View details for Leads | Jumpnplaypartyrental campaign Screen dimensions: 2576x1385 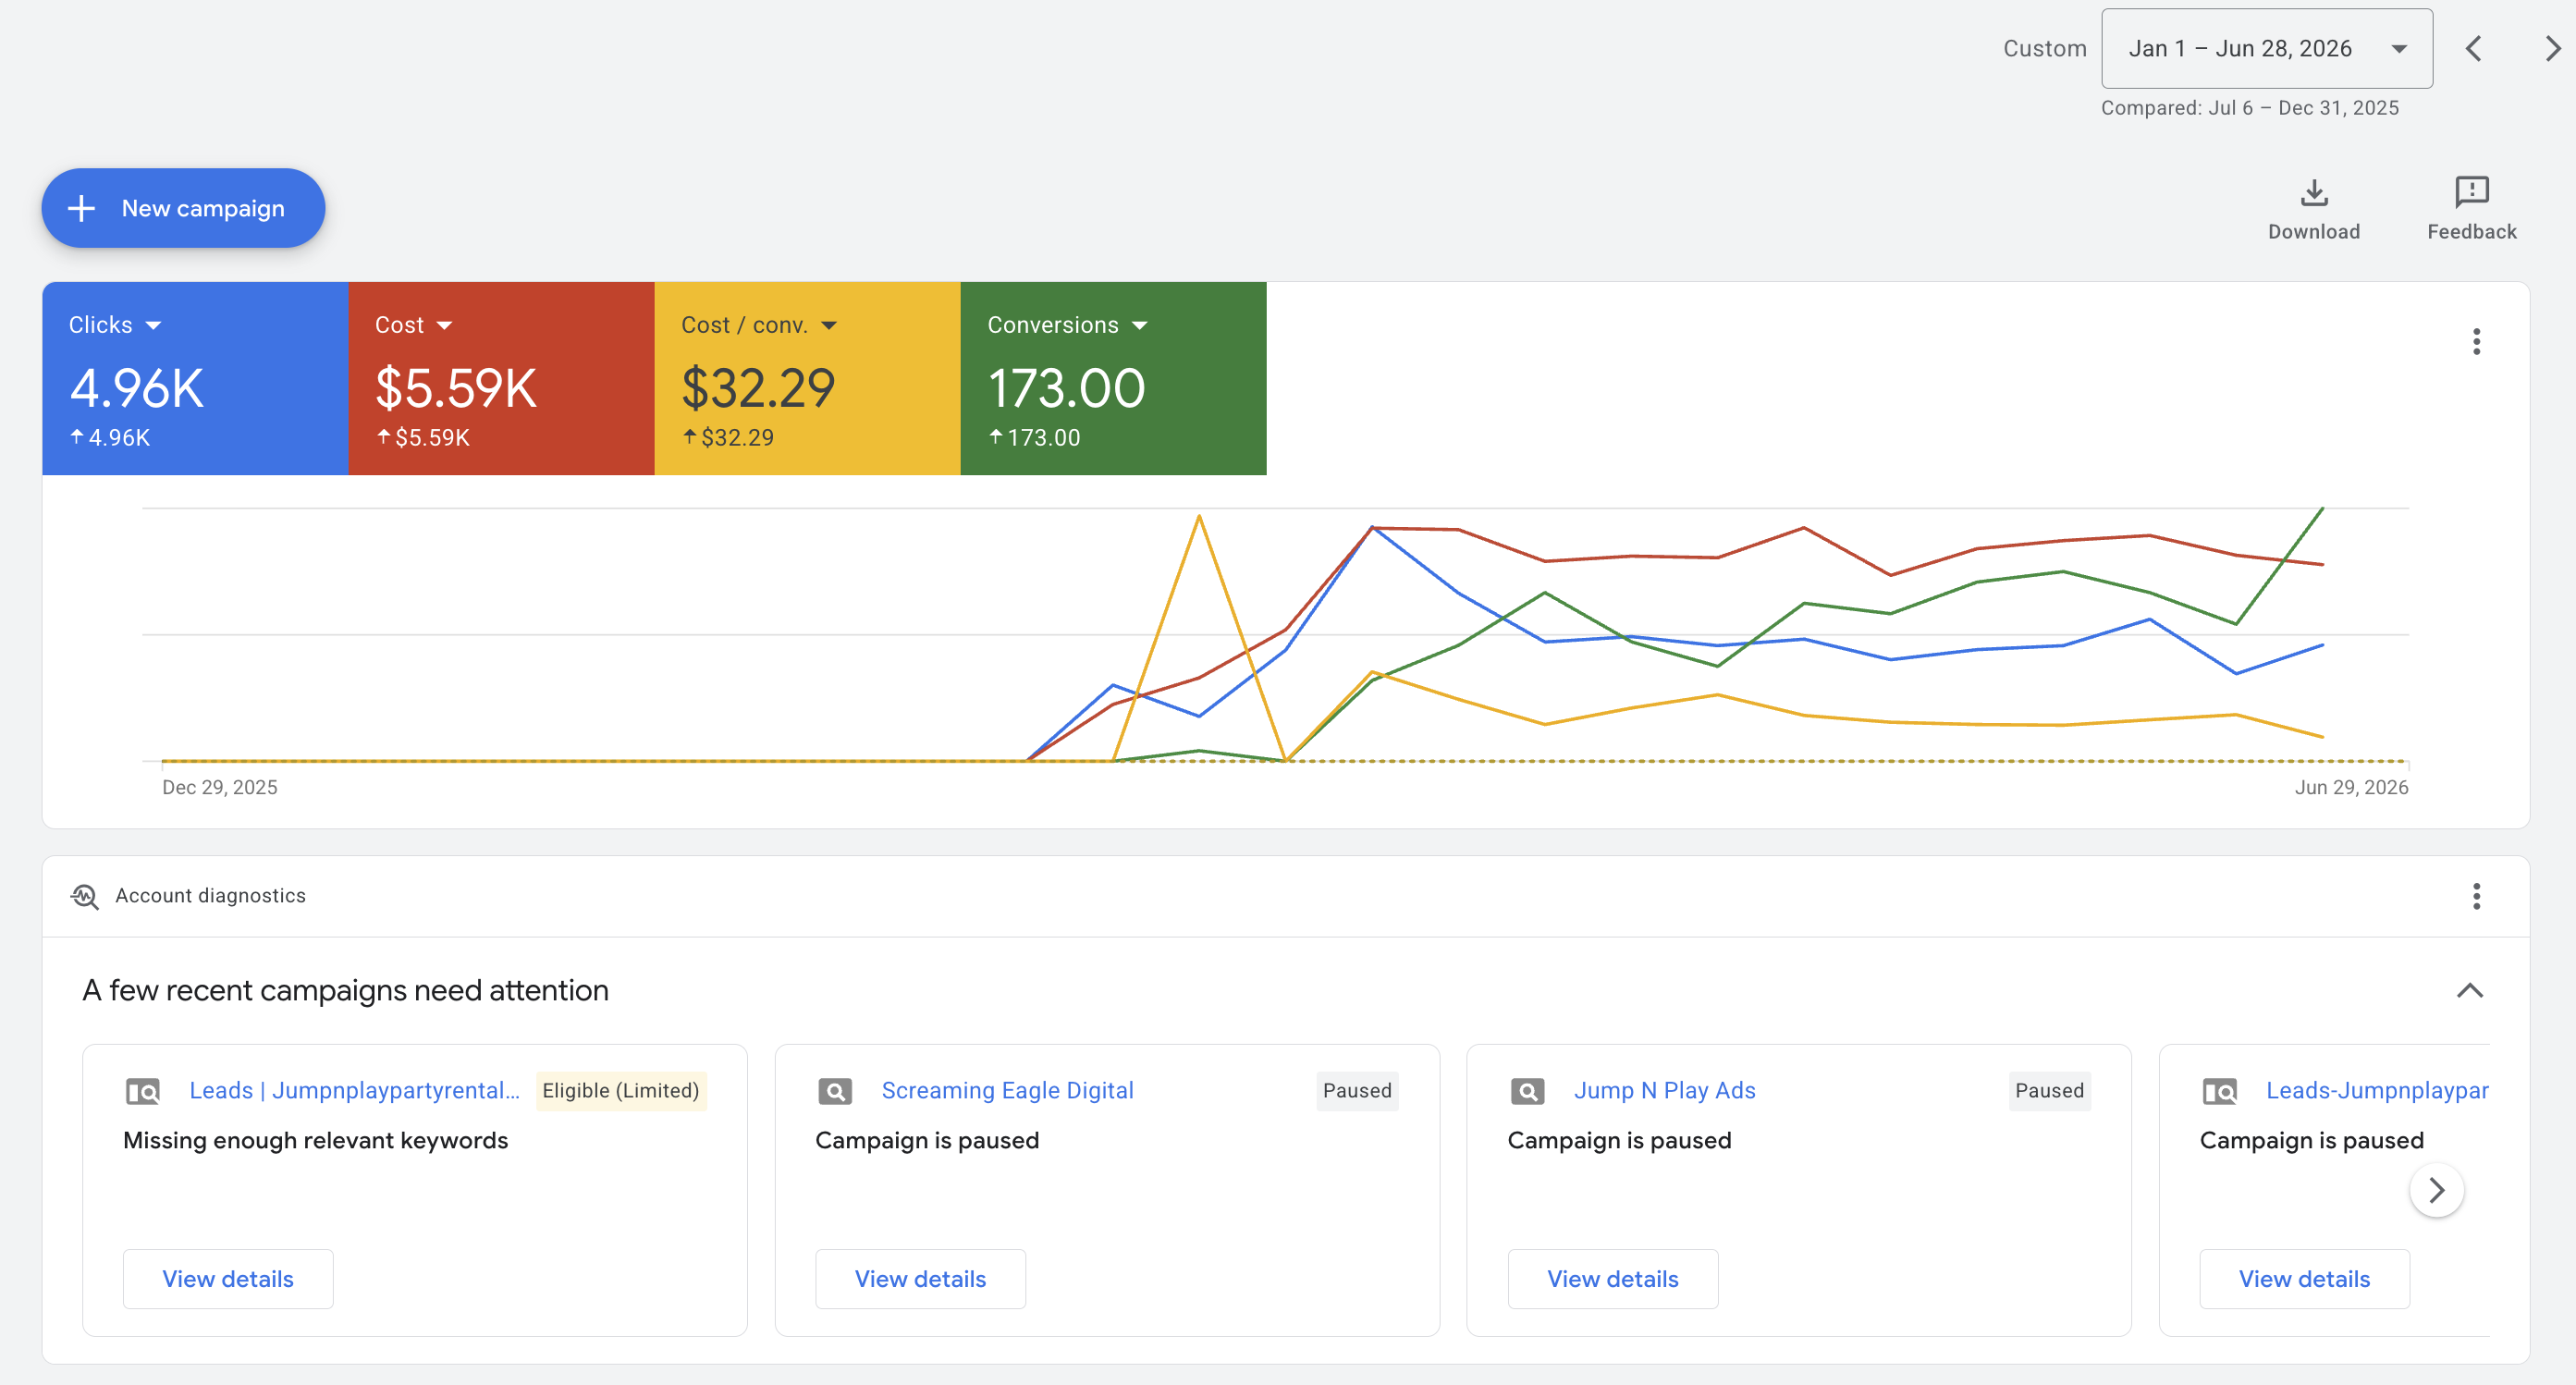[x=228, y=1279]
